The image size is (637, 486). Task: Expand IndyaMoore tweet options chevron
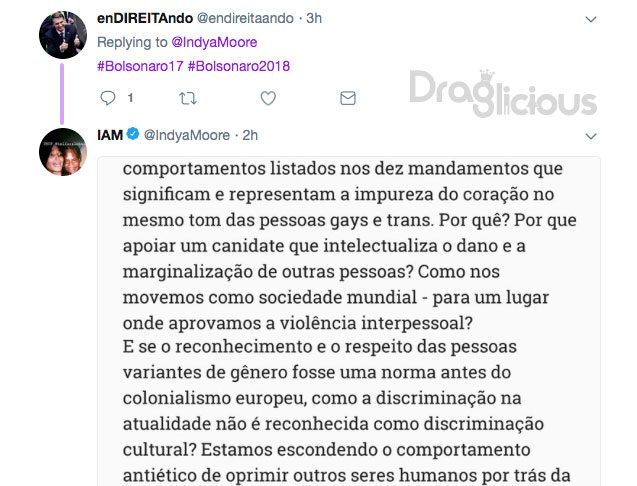click(591, 136)
